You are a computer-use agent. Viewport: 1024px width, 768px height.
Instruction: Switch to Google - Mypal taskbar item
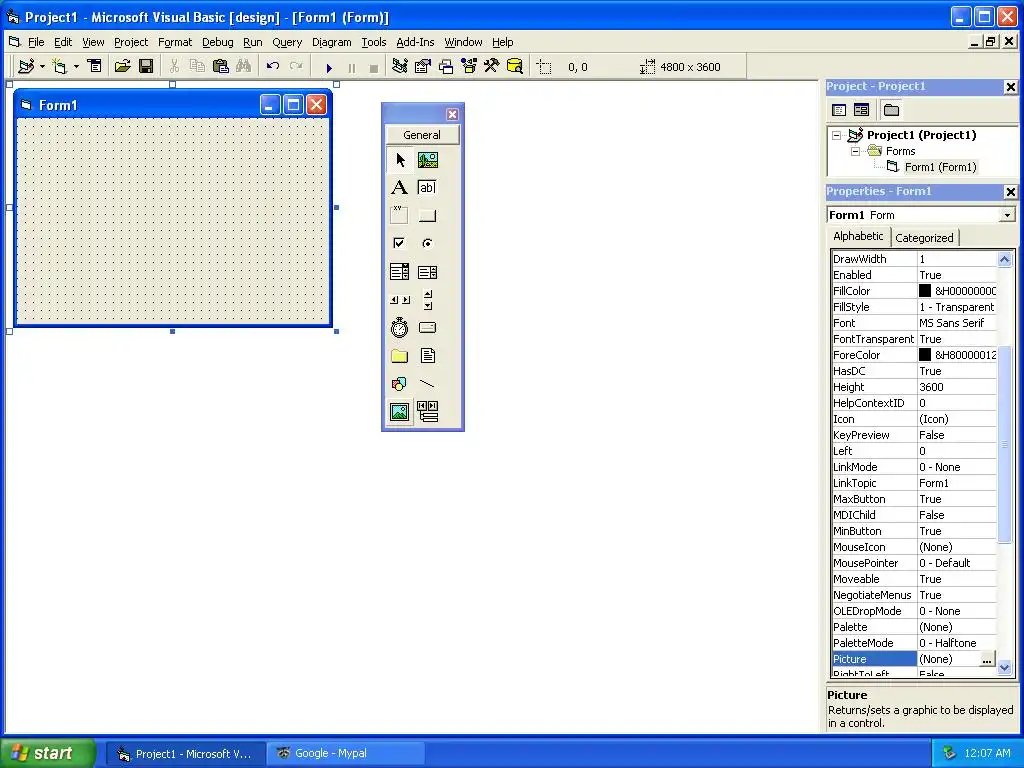[346, 754]
